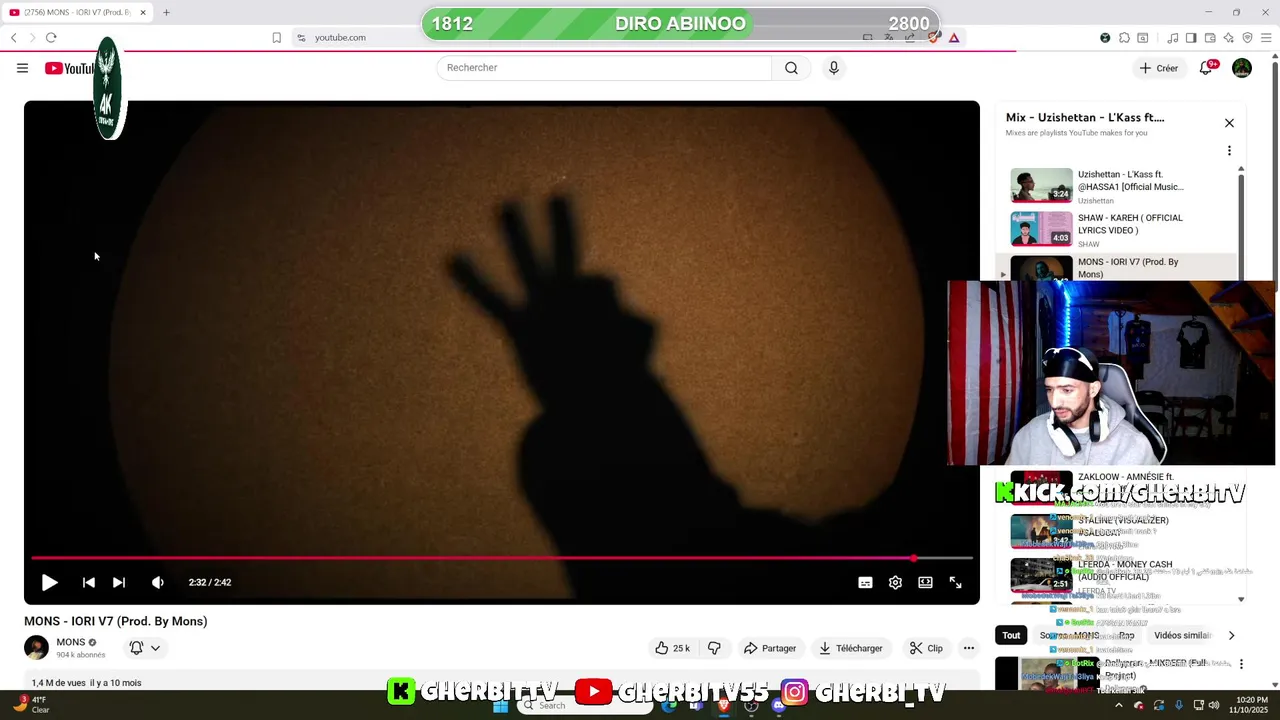Toggle the browser sidebar panel

coord(1191,37)
